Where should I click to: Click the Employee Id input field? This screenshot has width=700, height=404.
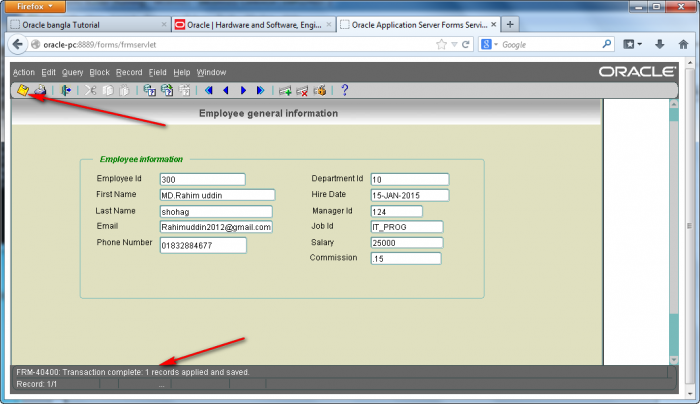pyautogui.click(x=202, y=179)
